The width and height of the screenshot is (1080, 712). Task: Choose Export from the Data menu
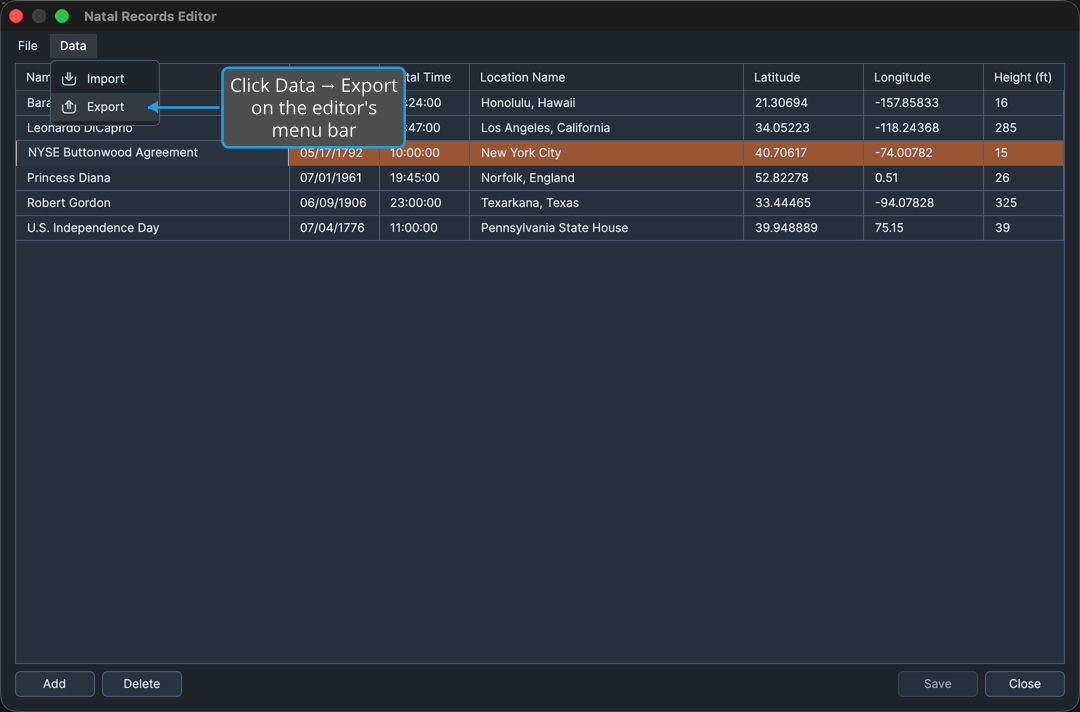[105, 107]
